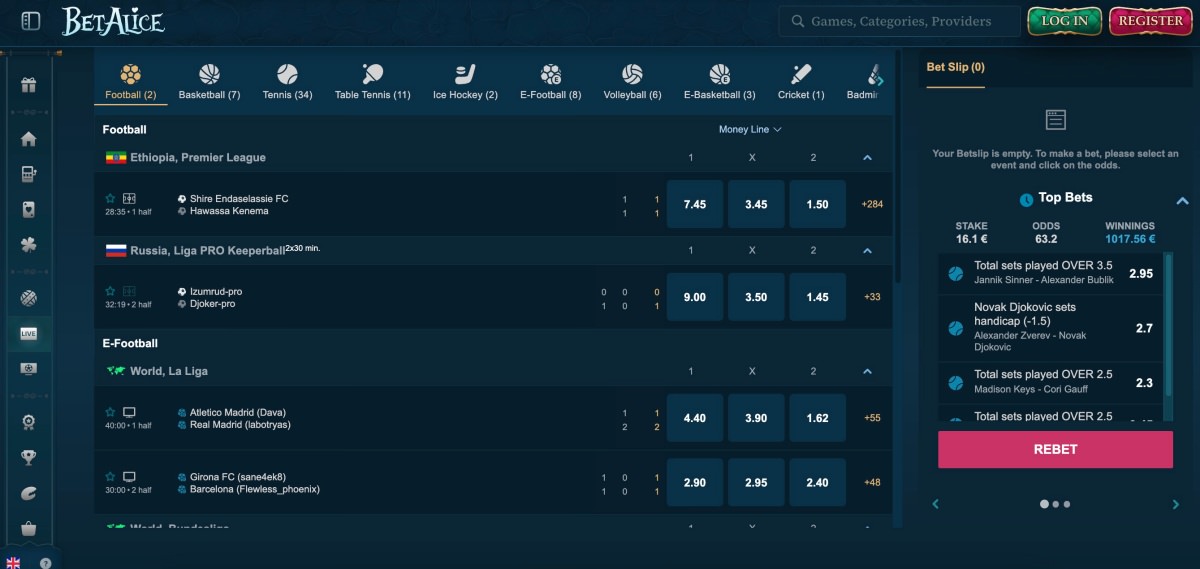Click the BetAlice logo
Screen dimensions: 1200x569
pos(113,21)
